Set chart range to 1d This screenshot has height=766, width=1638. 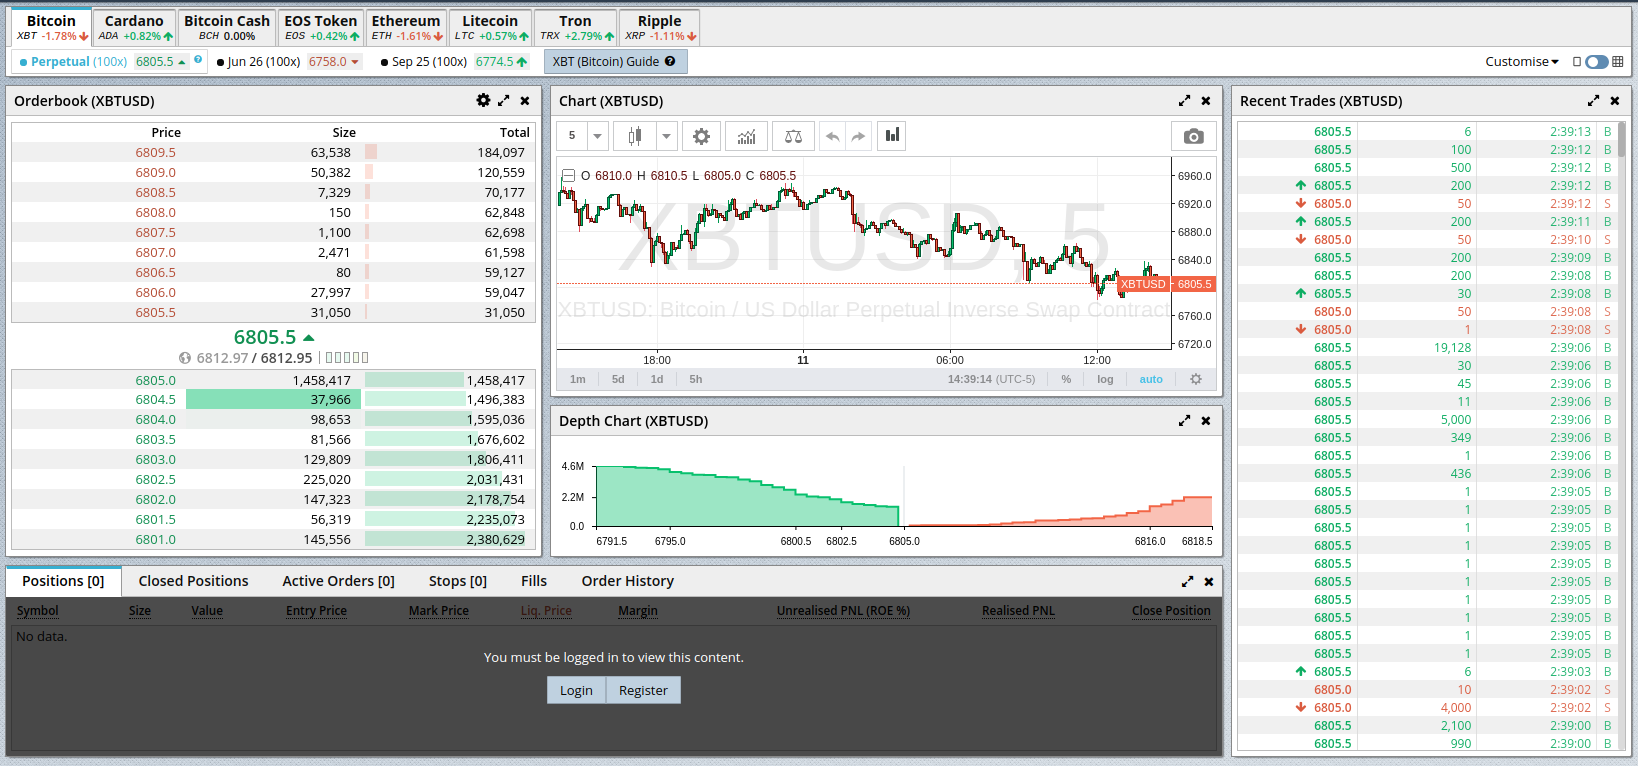657,379
